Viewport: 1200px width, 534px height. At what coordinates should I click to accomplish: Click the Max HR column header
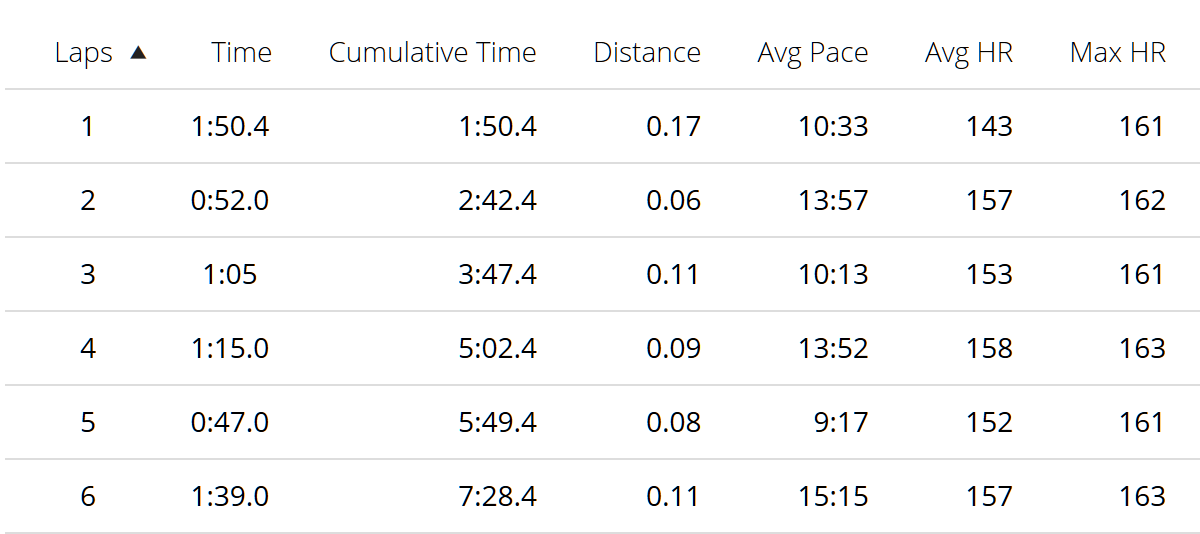pyautogui.click(x=1118, y=53)
